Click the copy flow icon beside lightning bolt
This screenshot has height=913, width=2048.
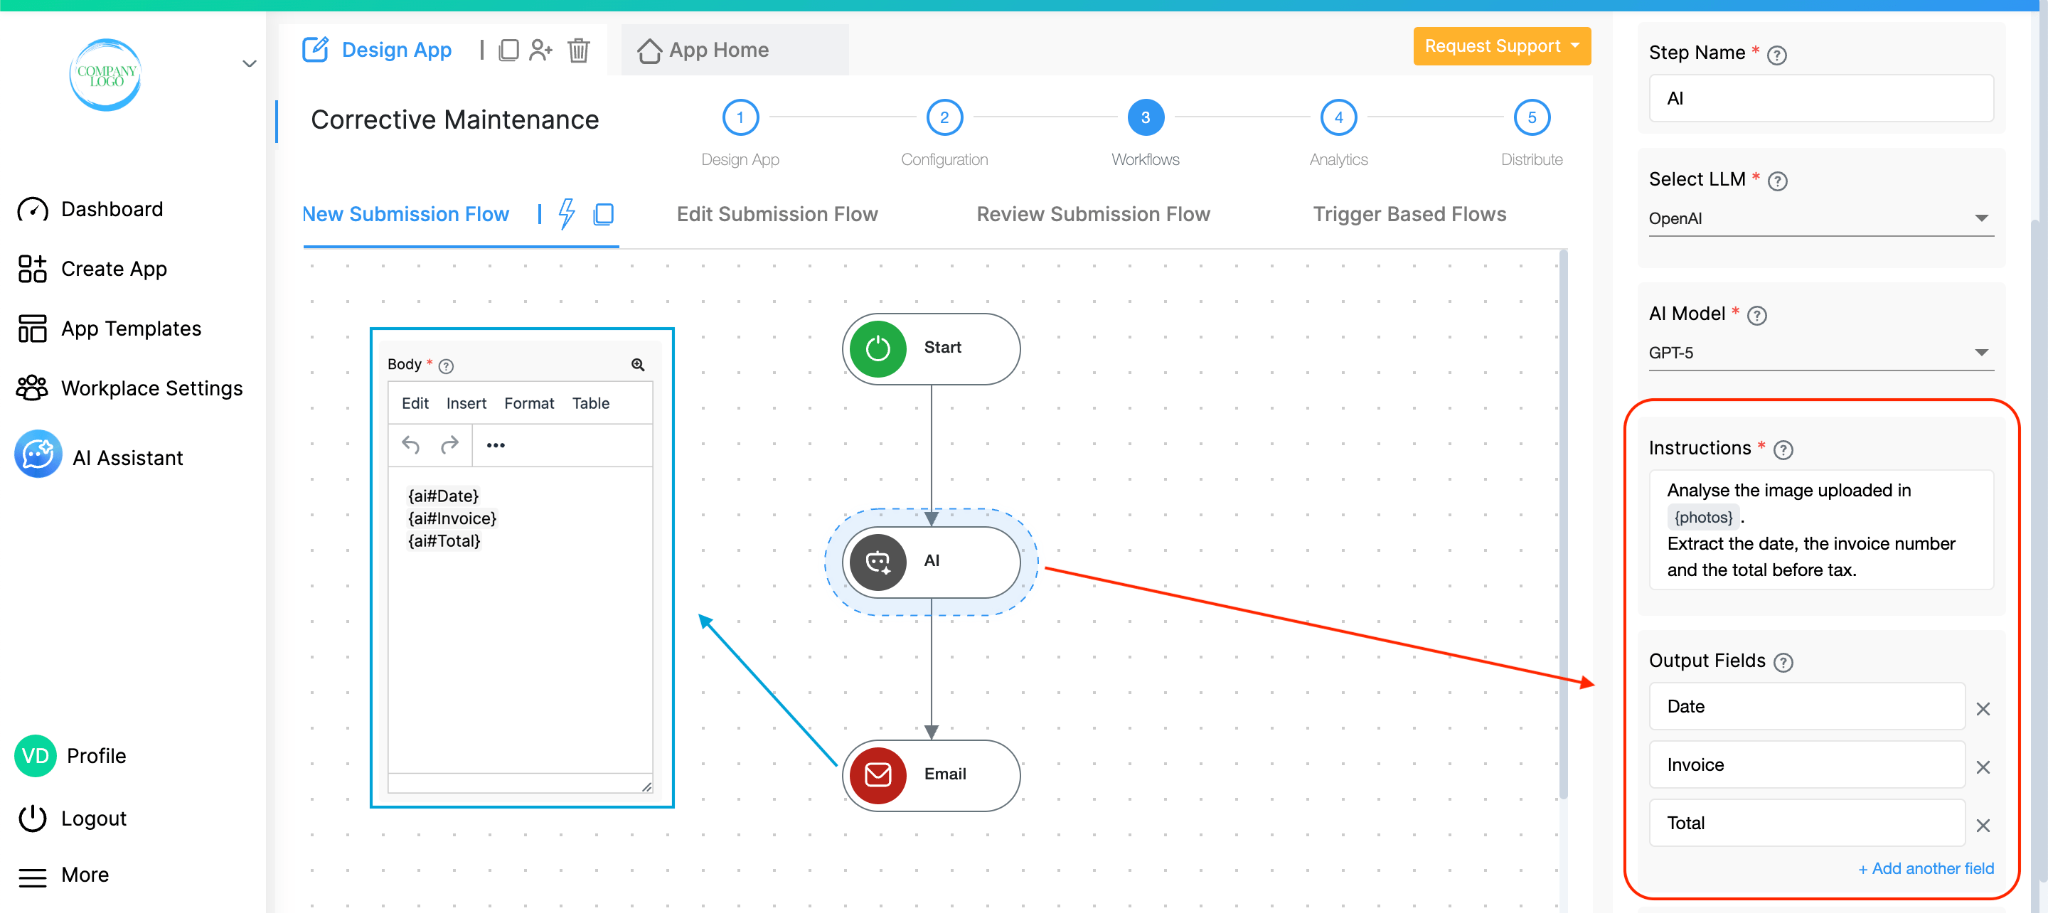[x=603, y=214]
